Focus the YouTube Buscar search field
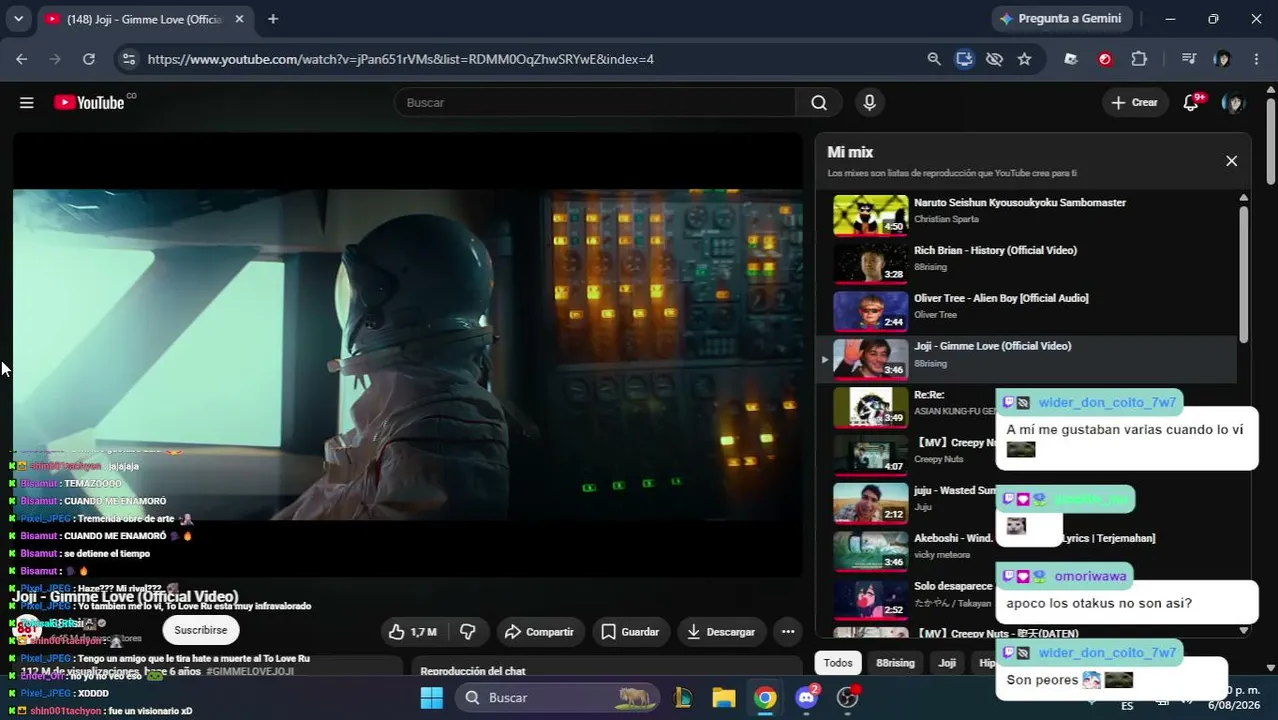This screenshot has height=720, width=1278. point(595,102)
